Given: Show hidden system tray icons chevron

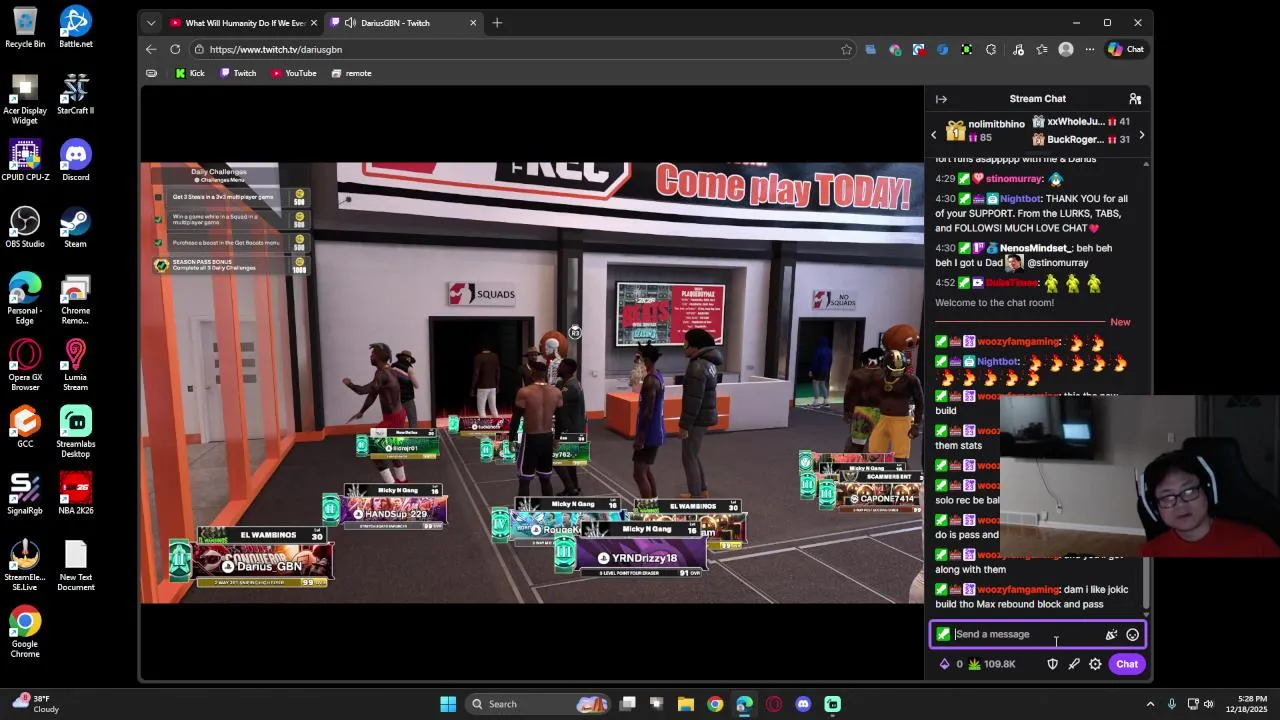Looking at the screenshot, I should click(x=1150, y=704).
